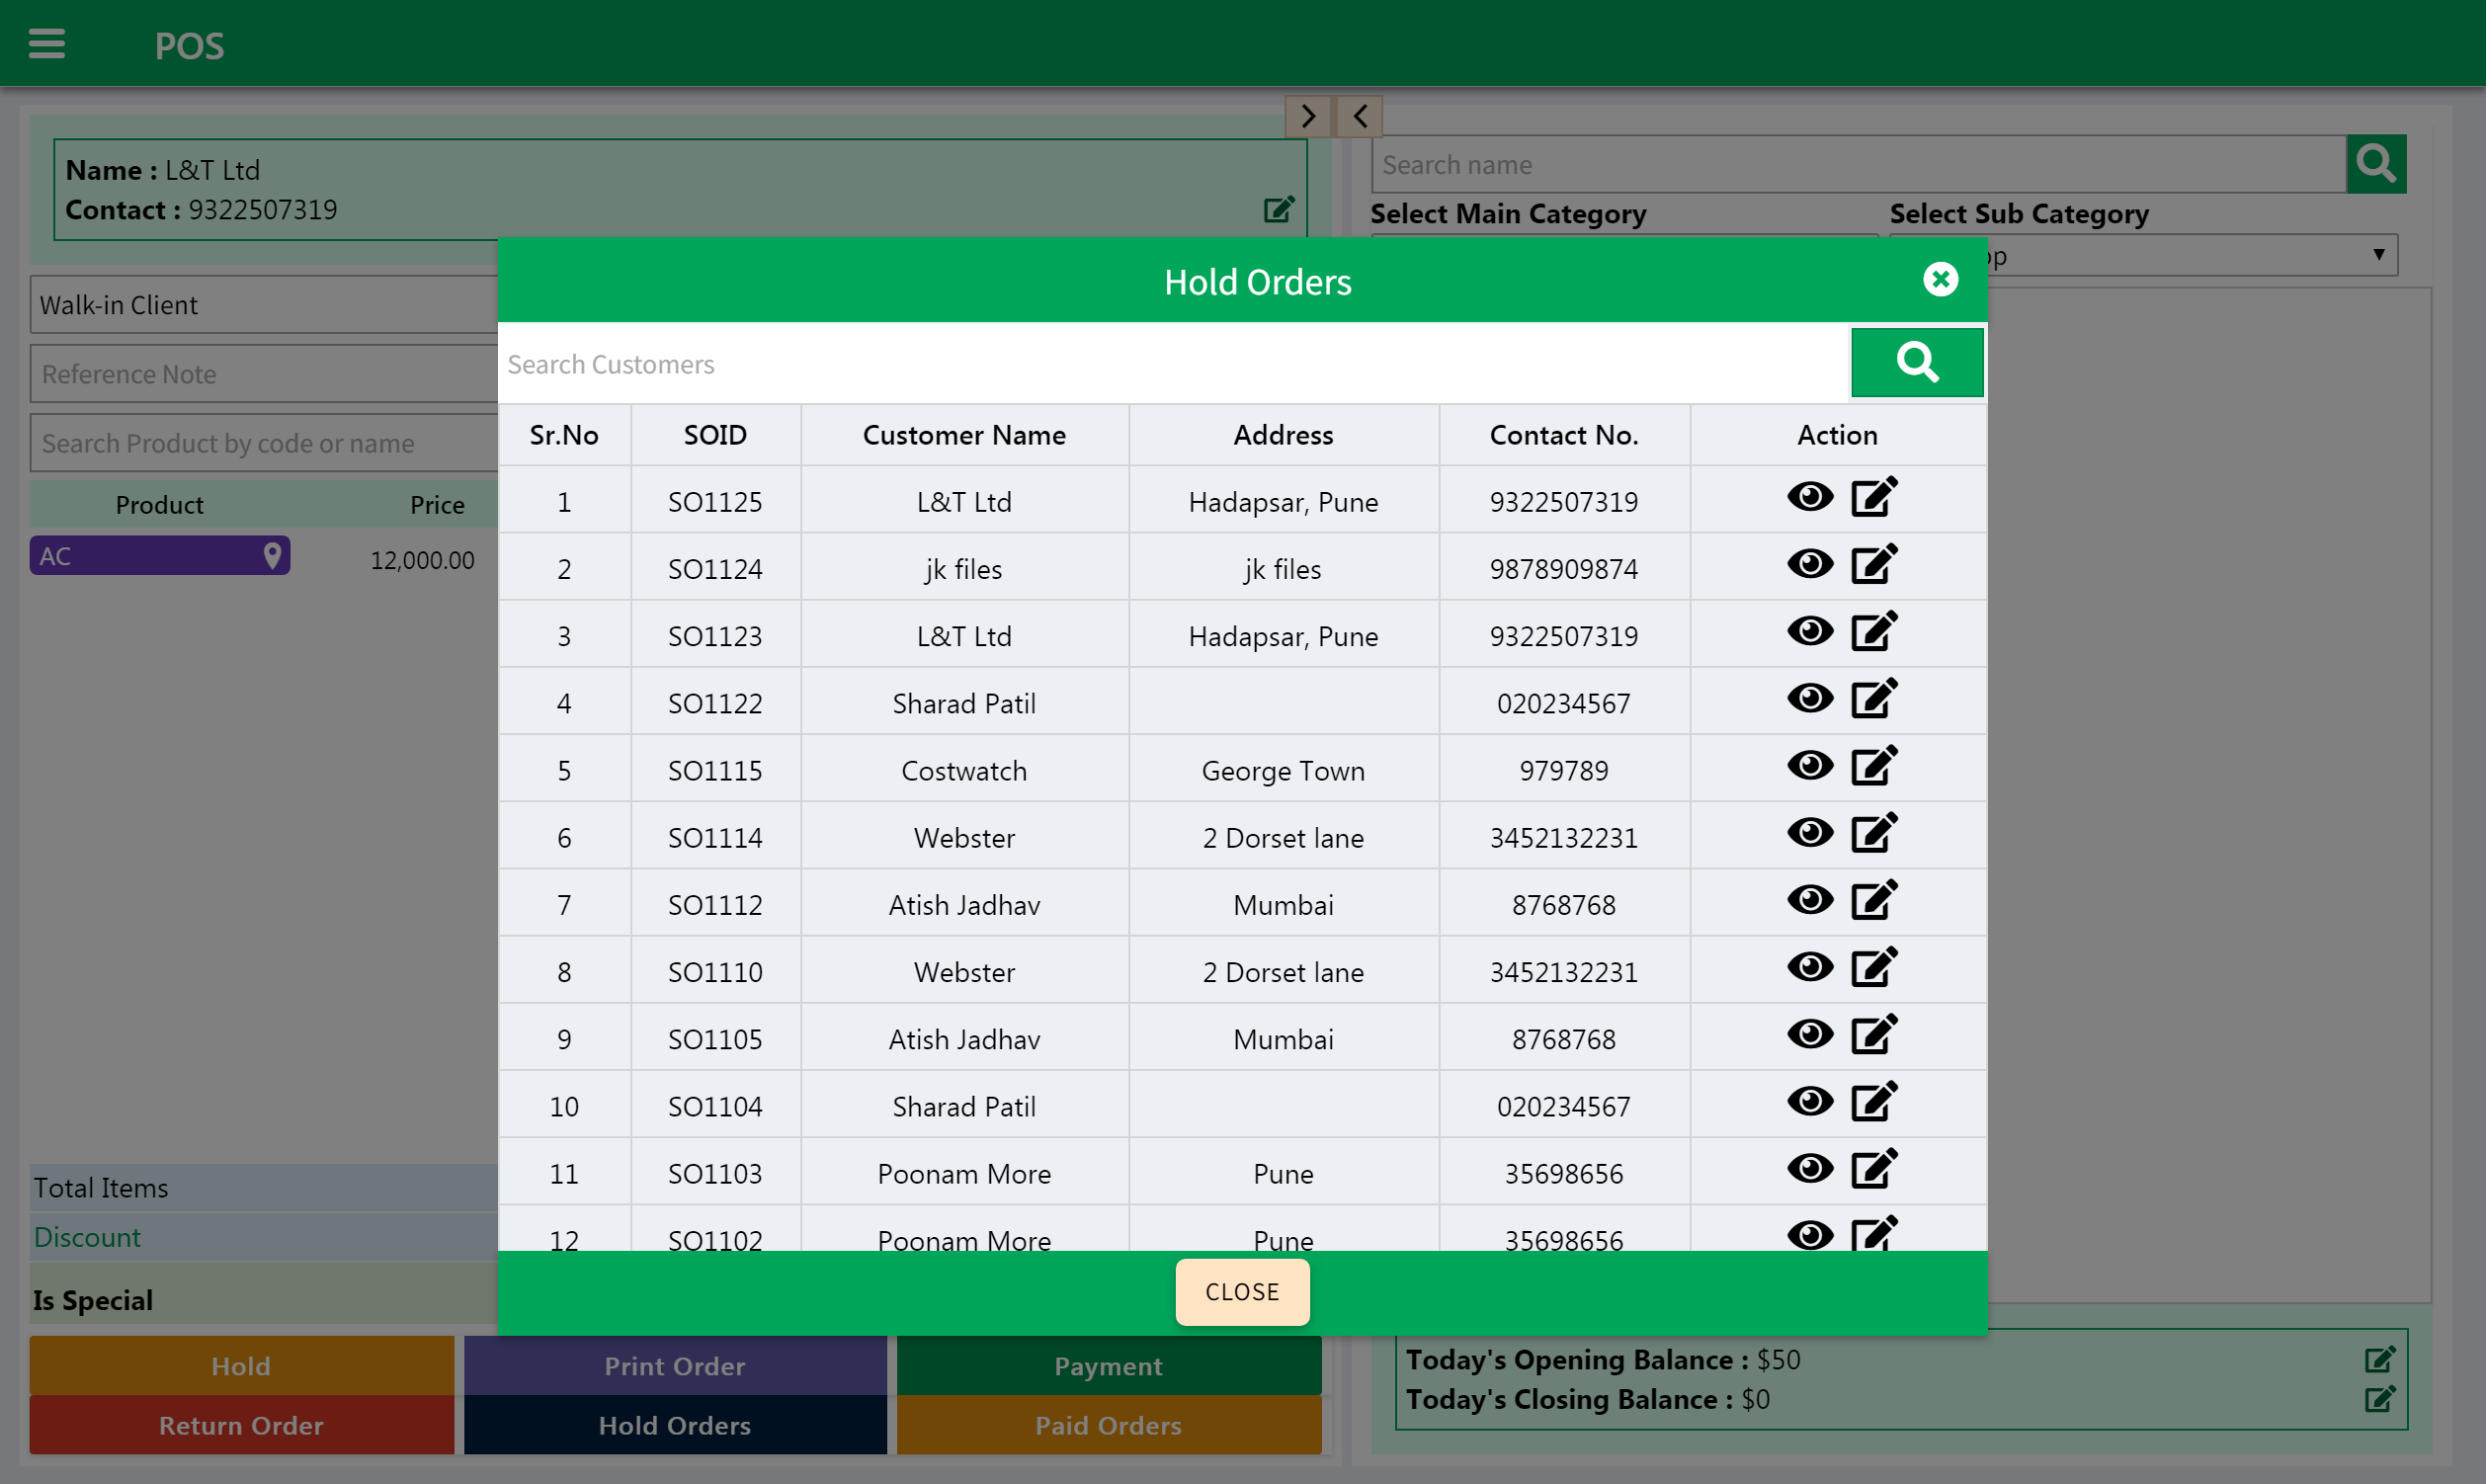Edit hold order SO1125
This screenshot has width=2486, height=1484.
pyautogui.click(x=1873, y=497)
